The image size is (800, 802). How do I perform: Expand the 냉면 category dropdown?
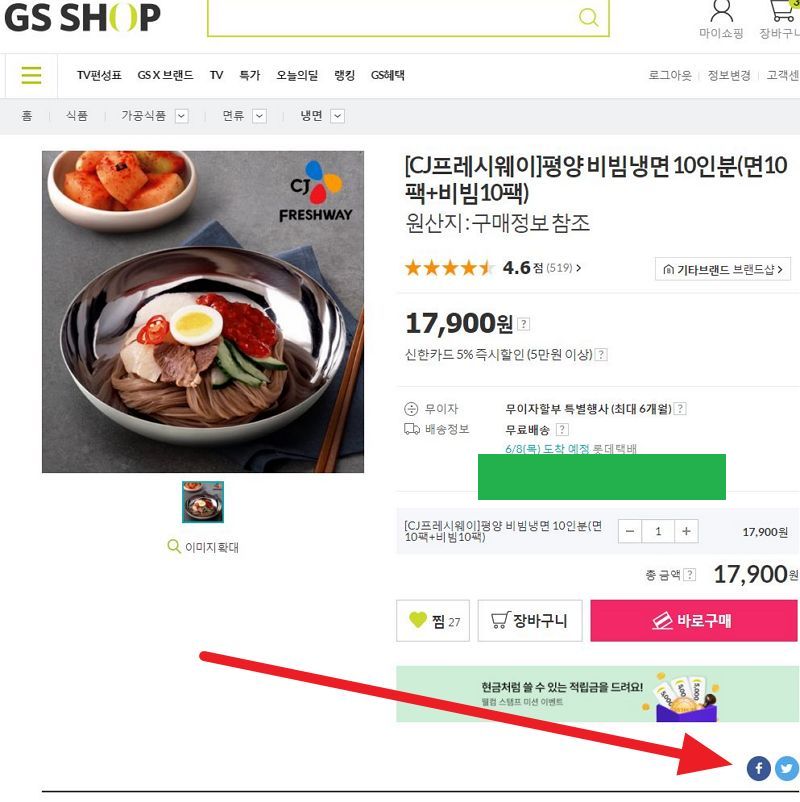coord(337,116)
